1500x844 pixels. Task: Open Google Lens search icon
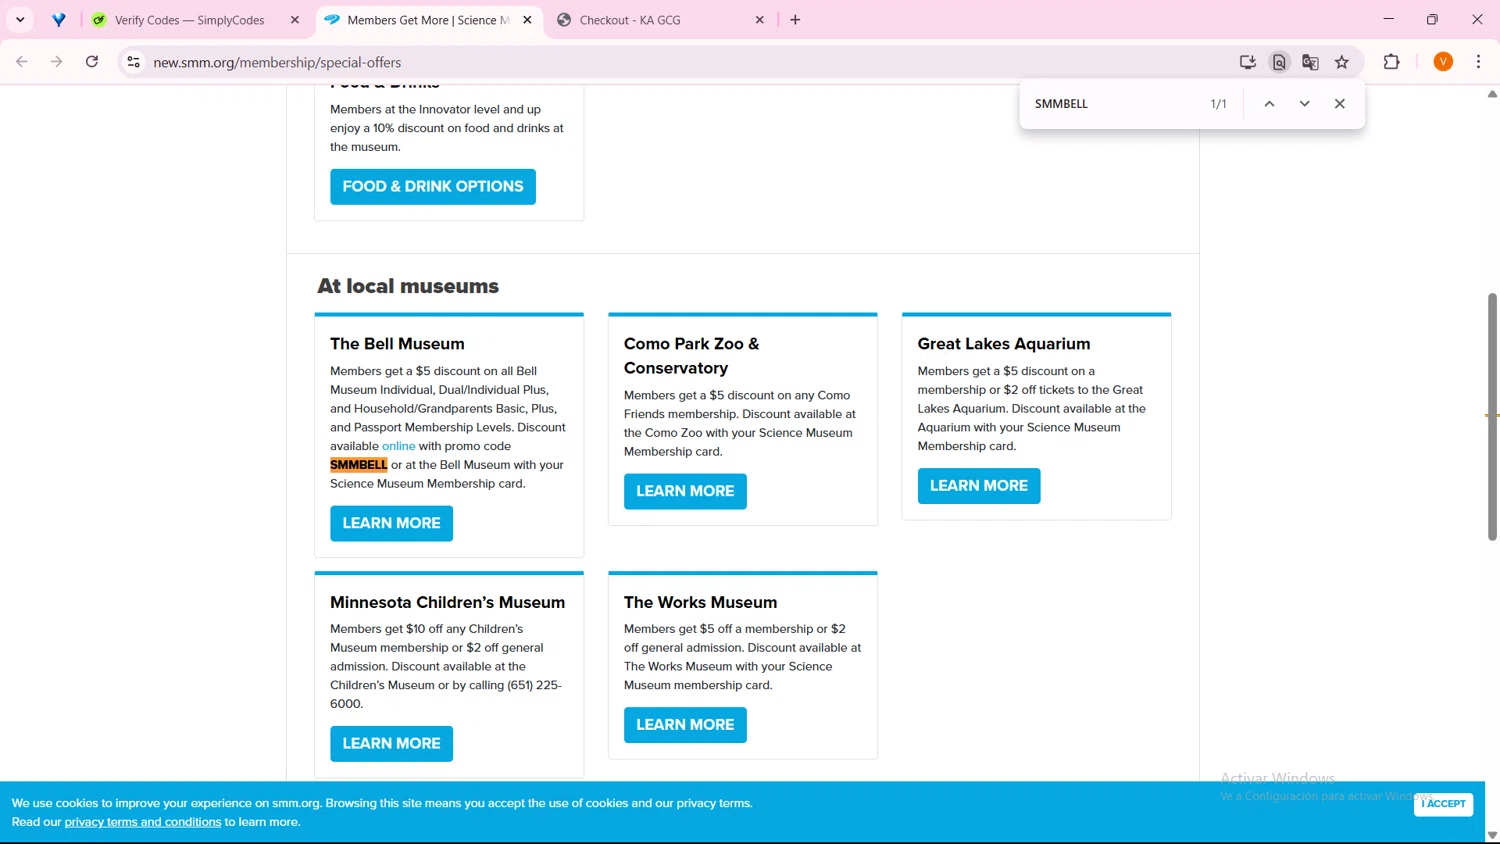point(1279,62)
